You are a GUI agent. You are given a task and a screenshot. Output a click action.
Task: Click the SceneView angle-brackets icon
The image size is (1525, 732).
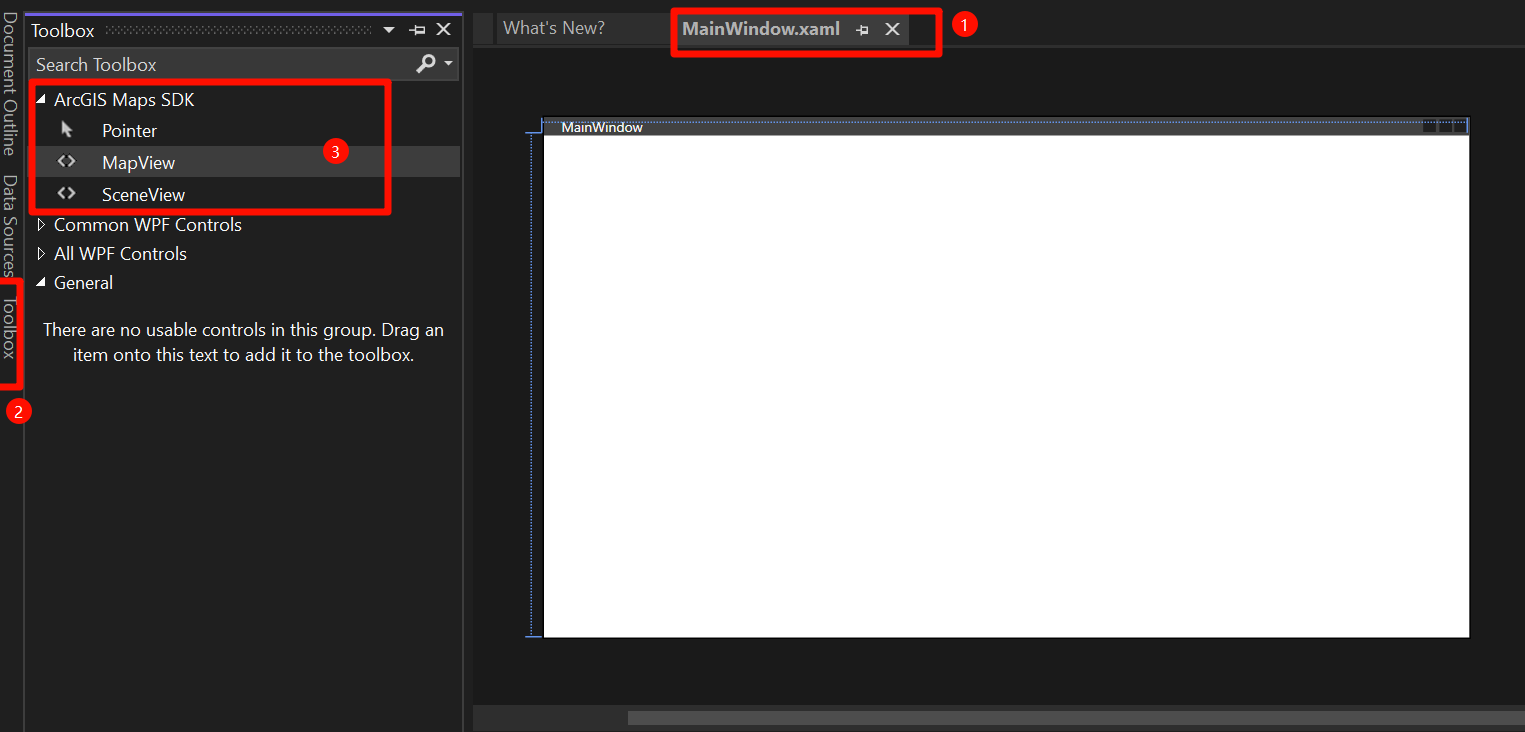[x=67, y=193]
